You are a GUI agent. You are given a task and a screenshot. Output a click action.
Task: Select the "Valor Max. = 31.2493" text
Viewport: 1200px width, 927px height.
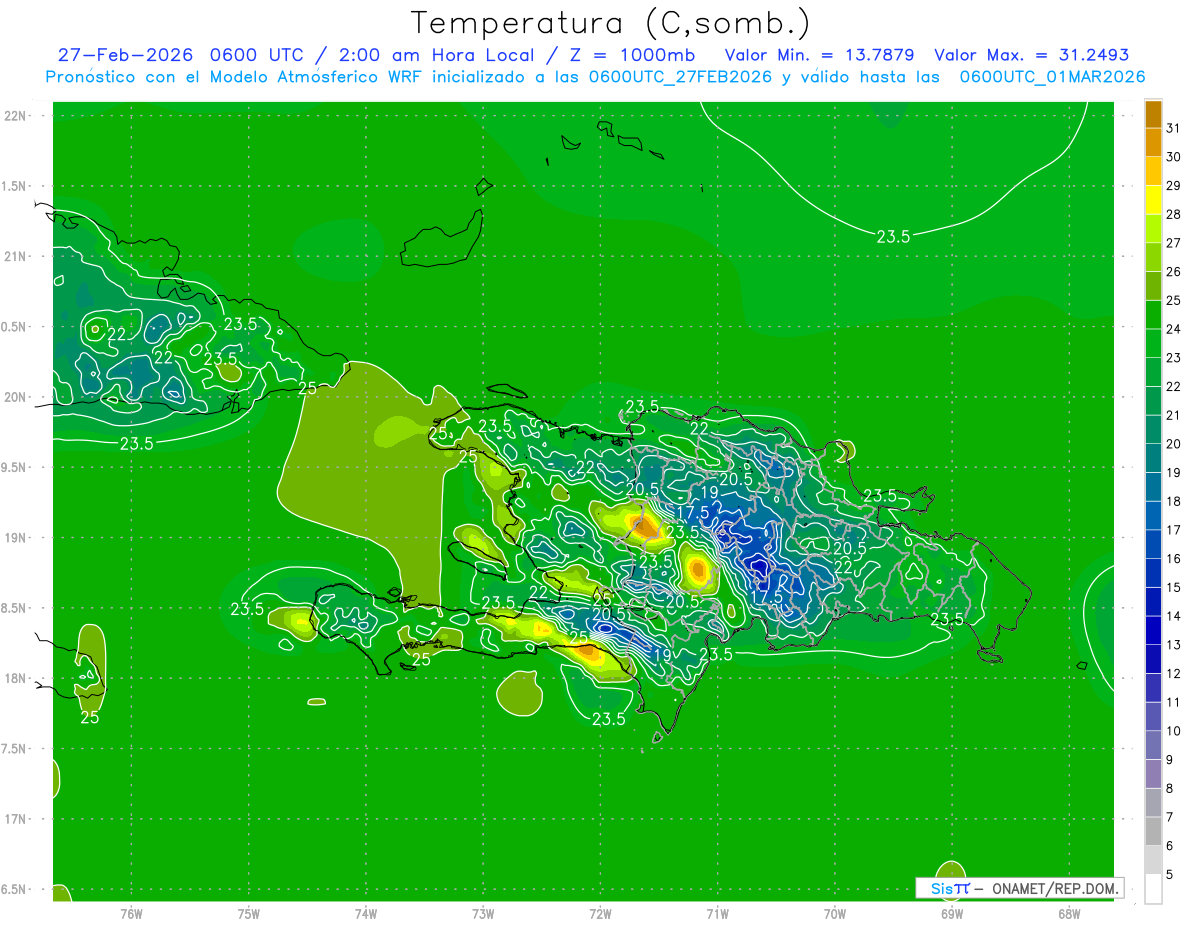coord(1031,55)
